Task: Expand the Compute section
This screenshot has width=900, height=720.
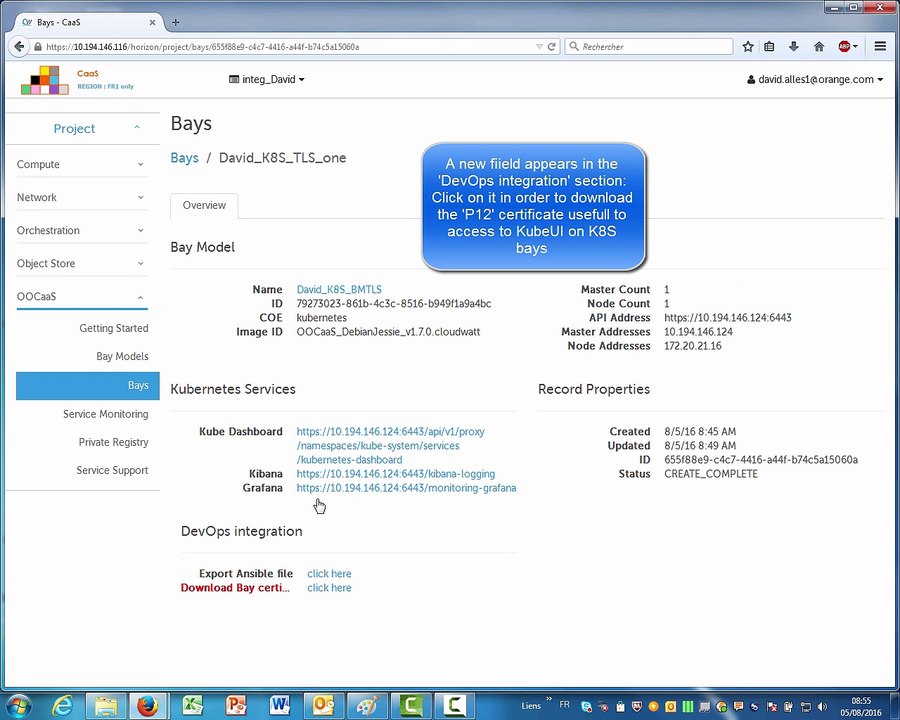Action: click(x=82, y=164)
